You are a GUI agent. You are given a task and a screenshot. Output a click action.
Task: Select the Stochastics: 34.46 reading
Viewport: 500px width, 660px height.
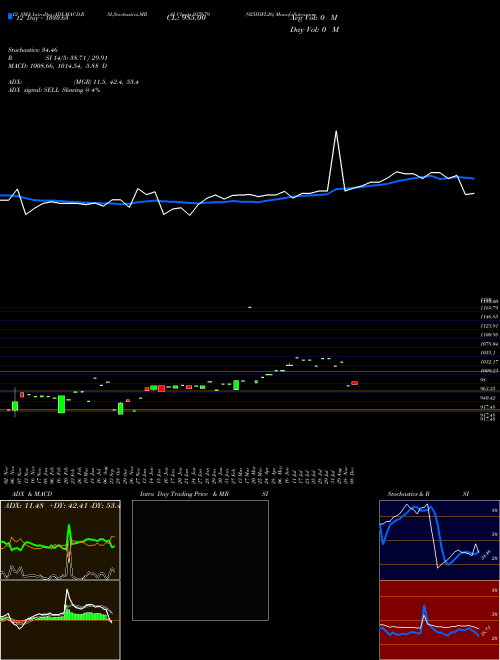click(x=33, y=50)
